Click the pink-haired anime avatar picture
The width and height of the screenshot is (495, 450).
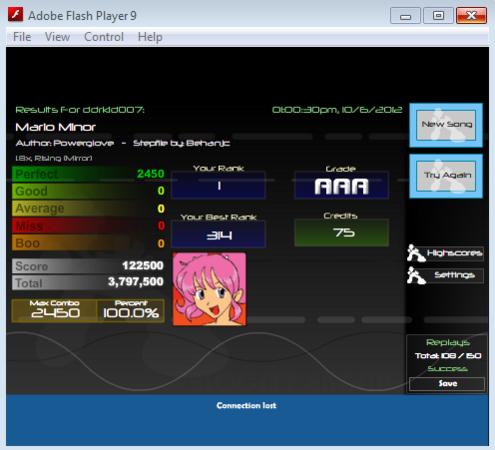click(x=209, y=289)
